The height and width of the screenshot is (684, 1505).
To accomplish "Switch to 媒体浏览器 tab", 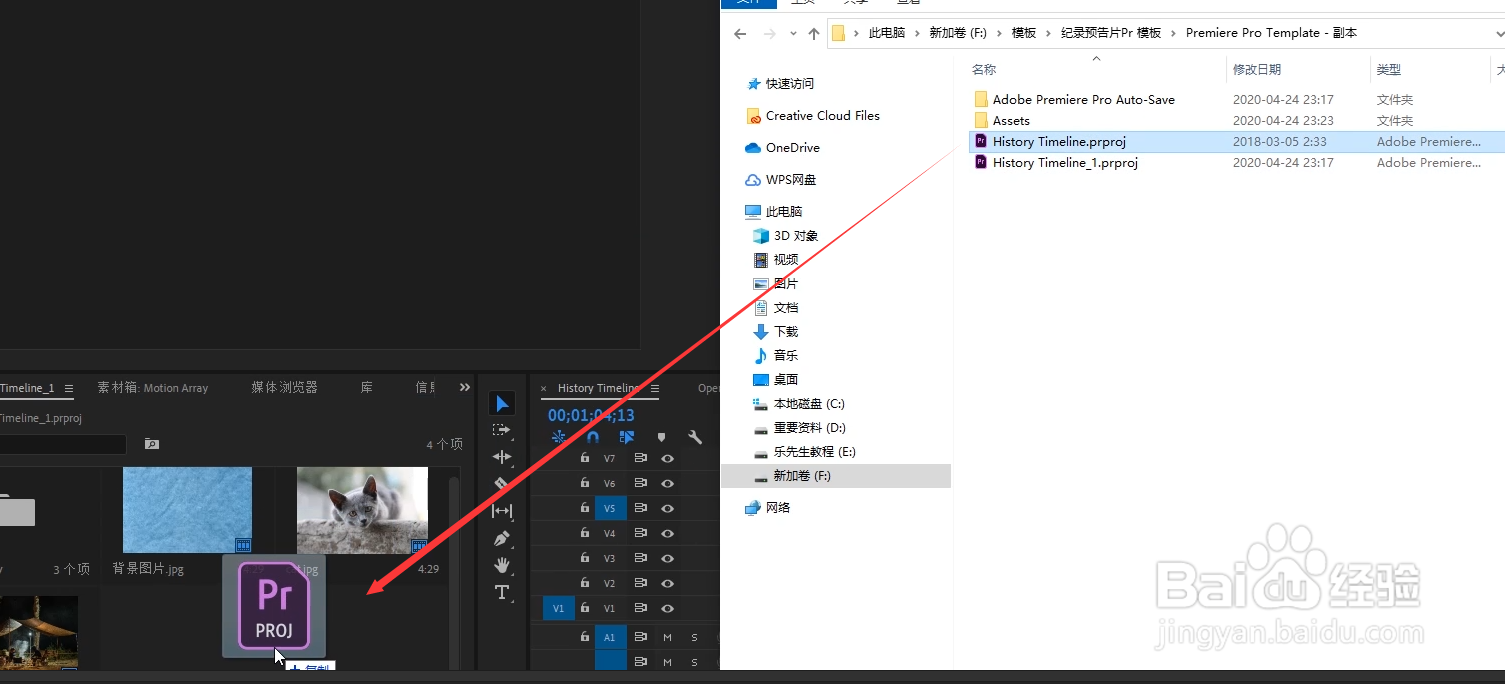I will point(284,388).
